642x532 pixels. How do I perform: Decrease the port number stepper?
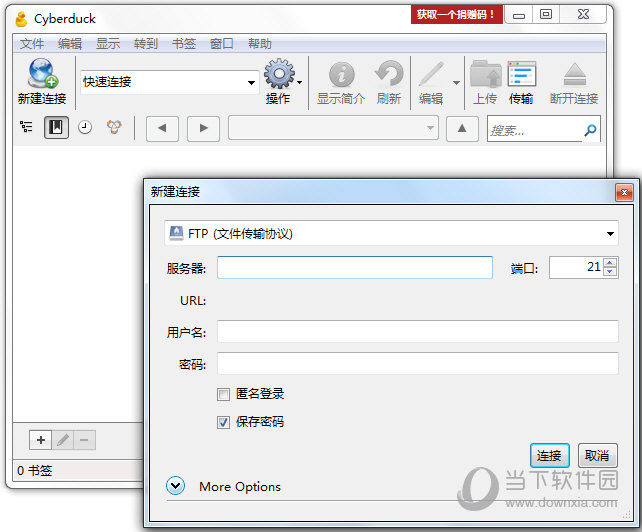[610, 272]
